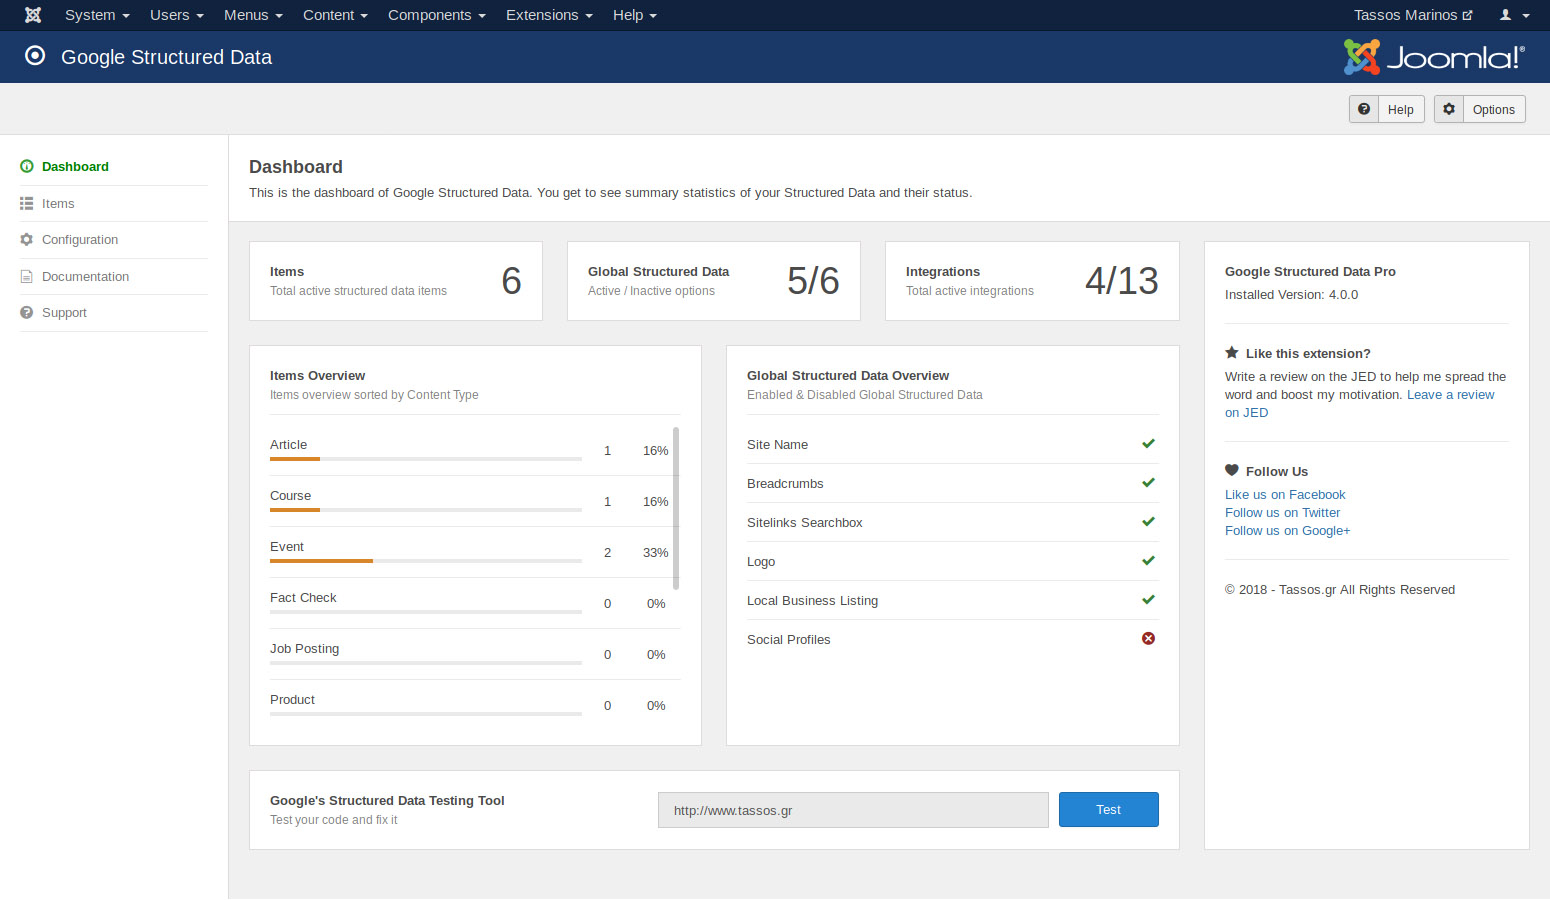The width and height of the screenshot is (1550, 900).
Task: Open the Menus dropdown menu
Action: coord(253,15)
